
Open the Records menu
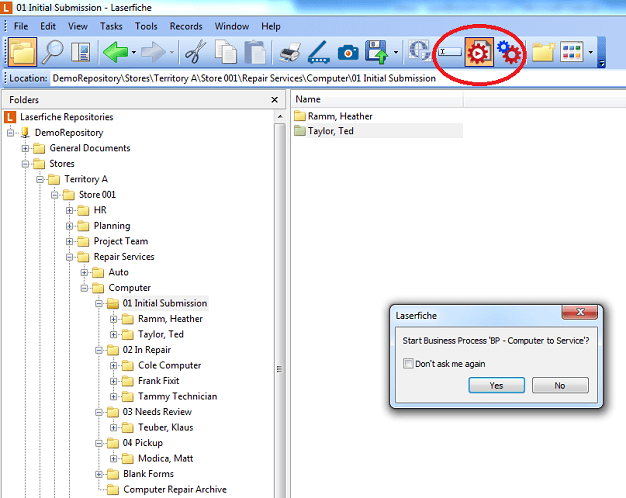pyautogui.click(x=186, y=26)
